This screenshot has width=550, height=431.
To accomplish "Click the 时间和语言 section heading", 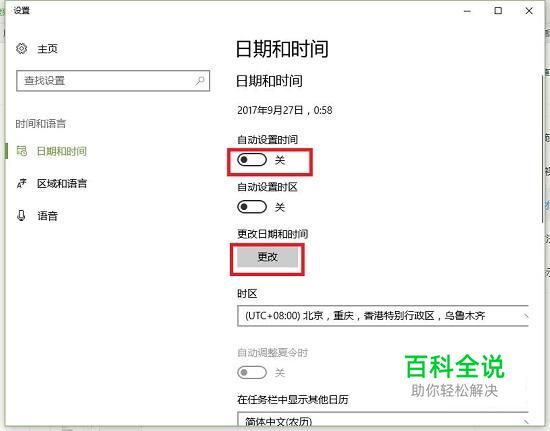I will pyautogui.click(x=41, y=123).
